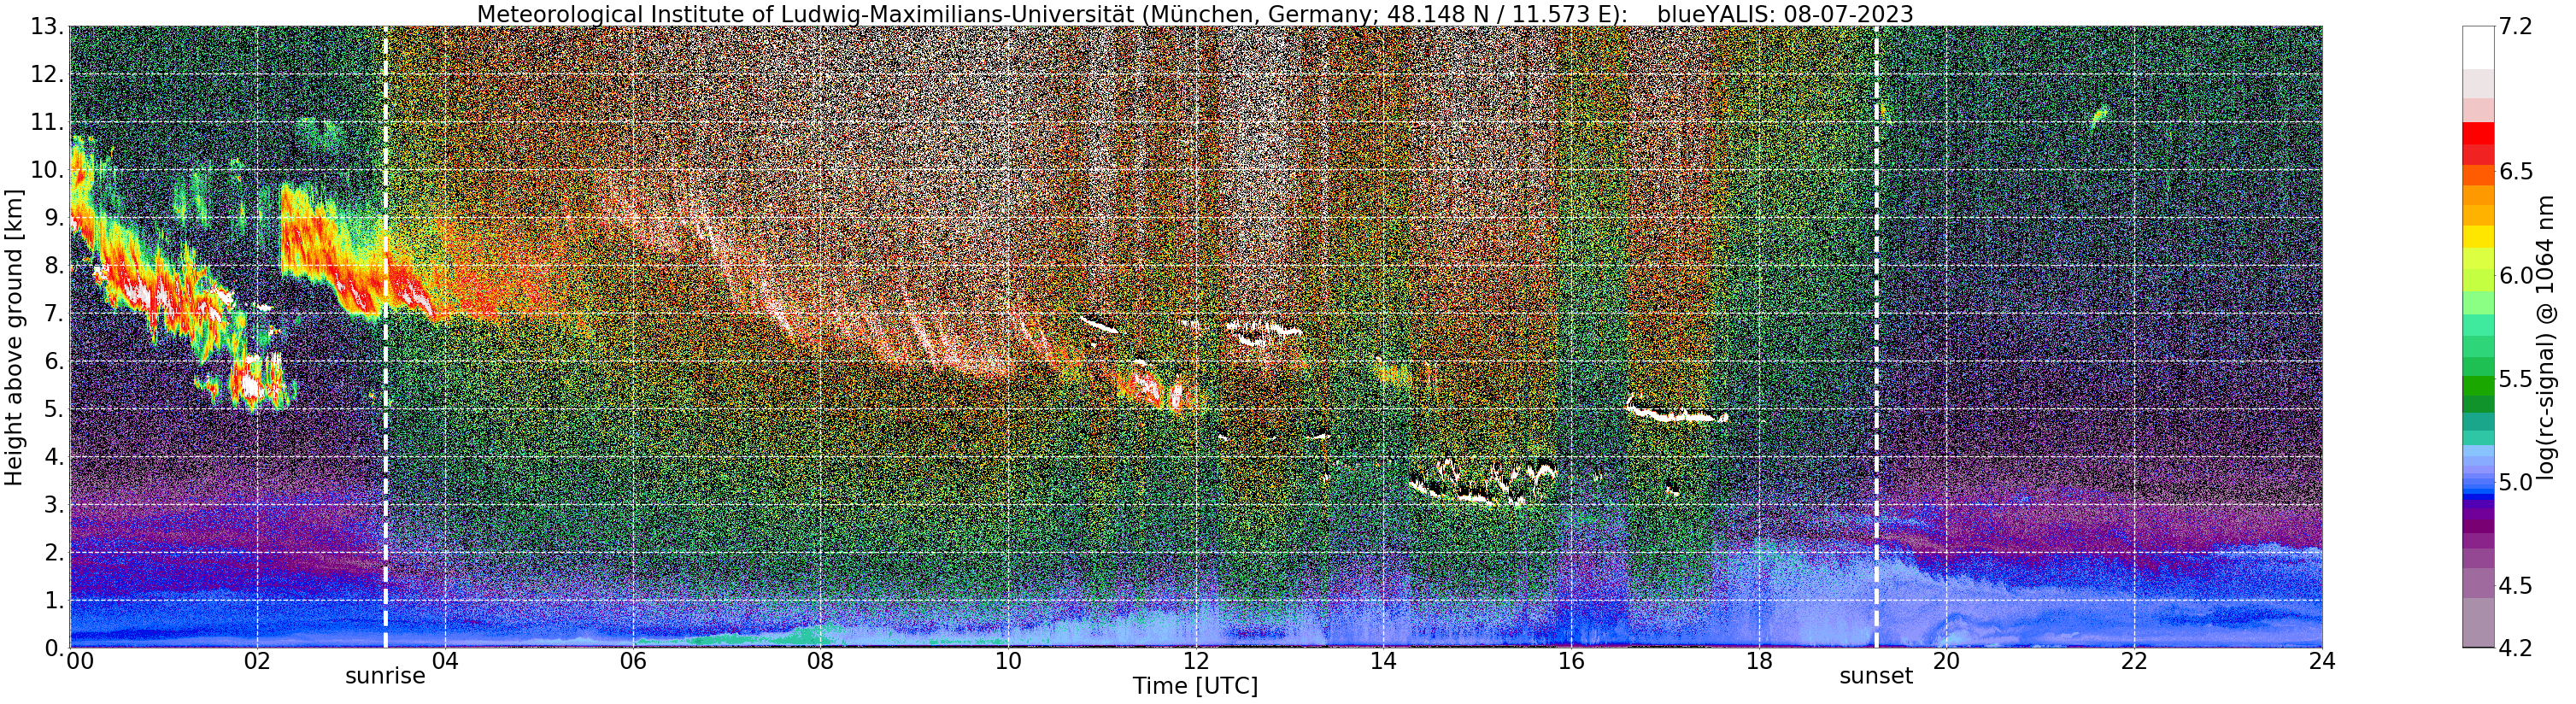Click the y-axis tick label '13.'
The image size is (2576, 704).
click(x=48, y=27)
